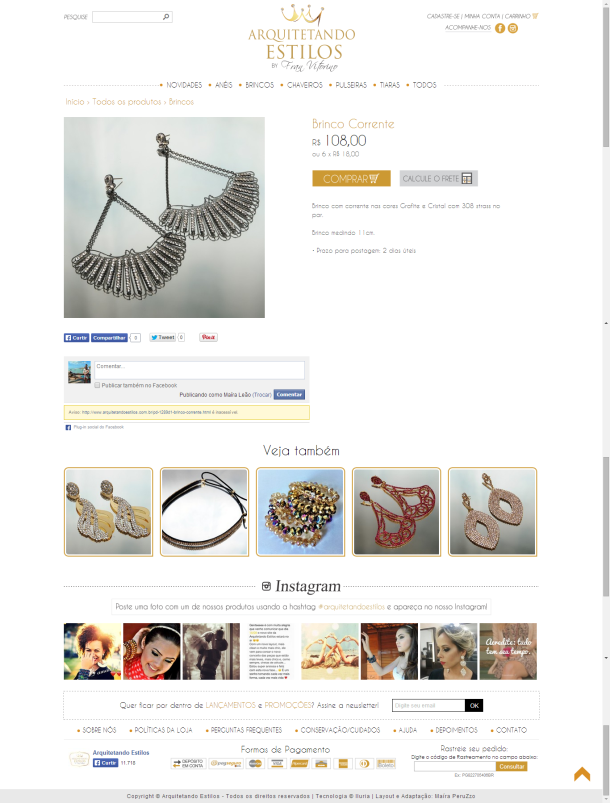This screenshot has height=803, width=610.
Task: Click the Calcule o Frete button
Action: click(438, 178)
